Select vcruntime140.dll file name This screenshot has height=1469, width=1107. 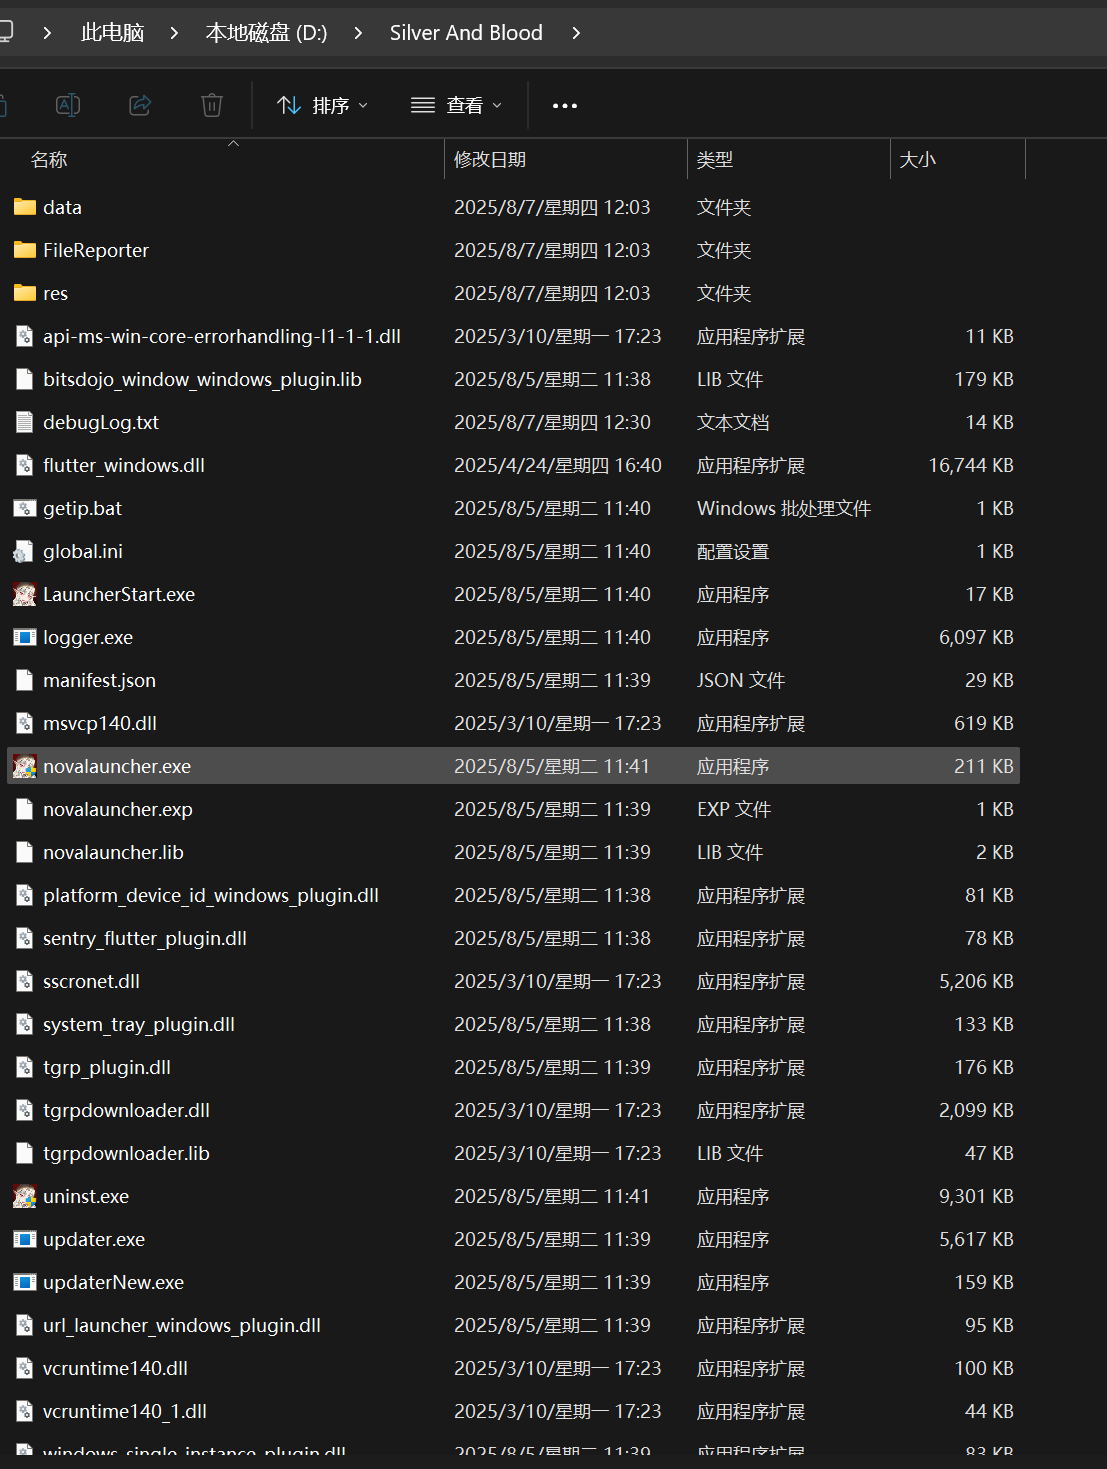click(115, 1368)
